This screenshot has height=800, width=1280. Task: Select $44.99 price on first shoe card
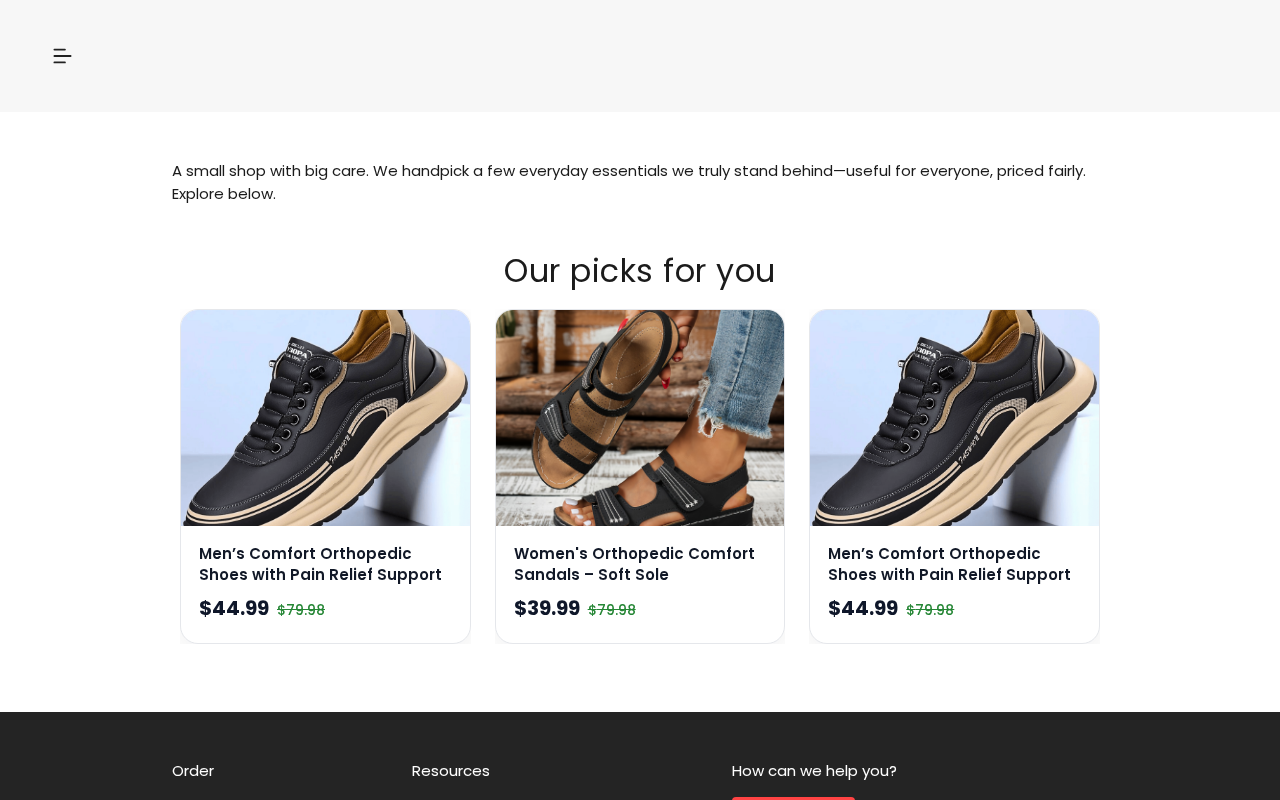(234, 608)
